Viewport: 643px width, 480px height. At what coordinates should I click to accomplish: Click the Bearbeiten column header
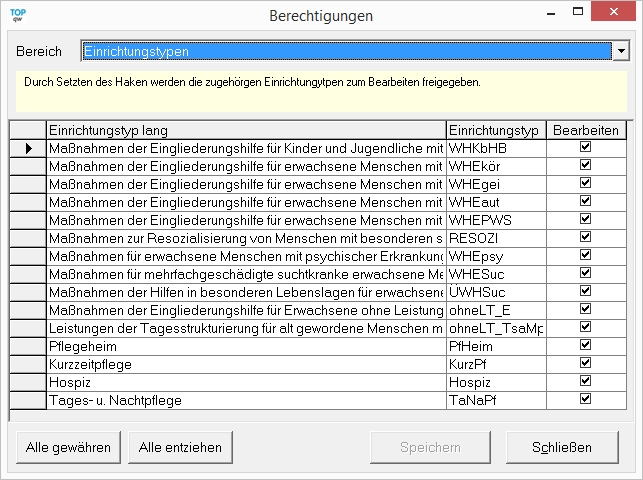coord(586,130)
